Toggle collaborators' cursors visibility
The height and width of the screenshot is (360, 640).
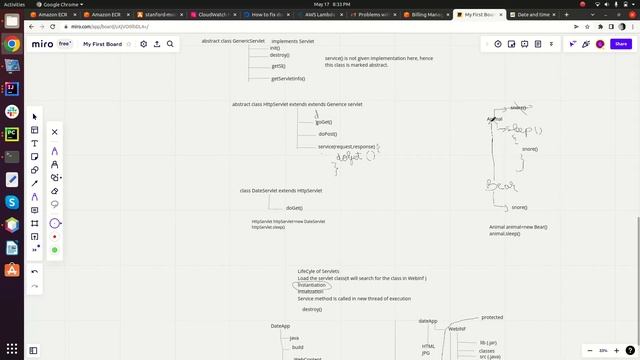click(573, 44)
